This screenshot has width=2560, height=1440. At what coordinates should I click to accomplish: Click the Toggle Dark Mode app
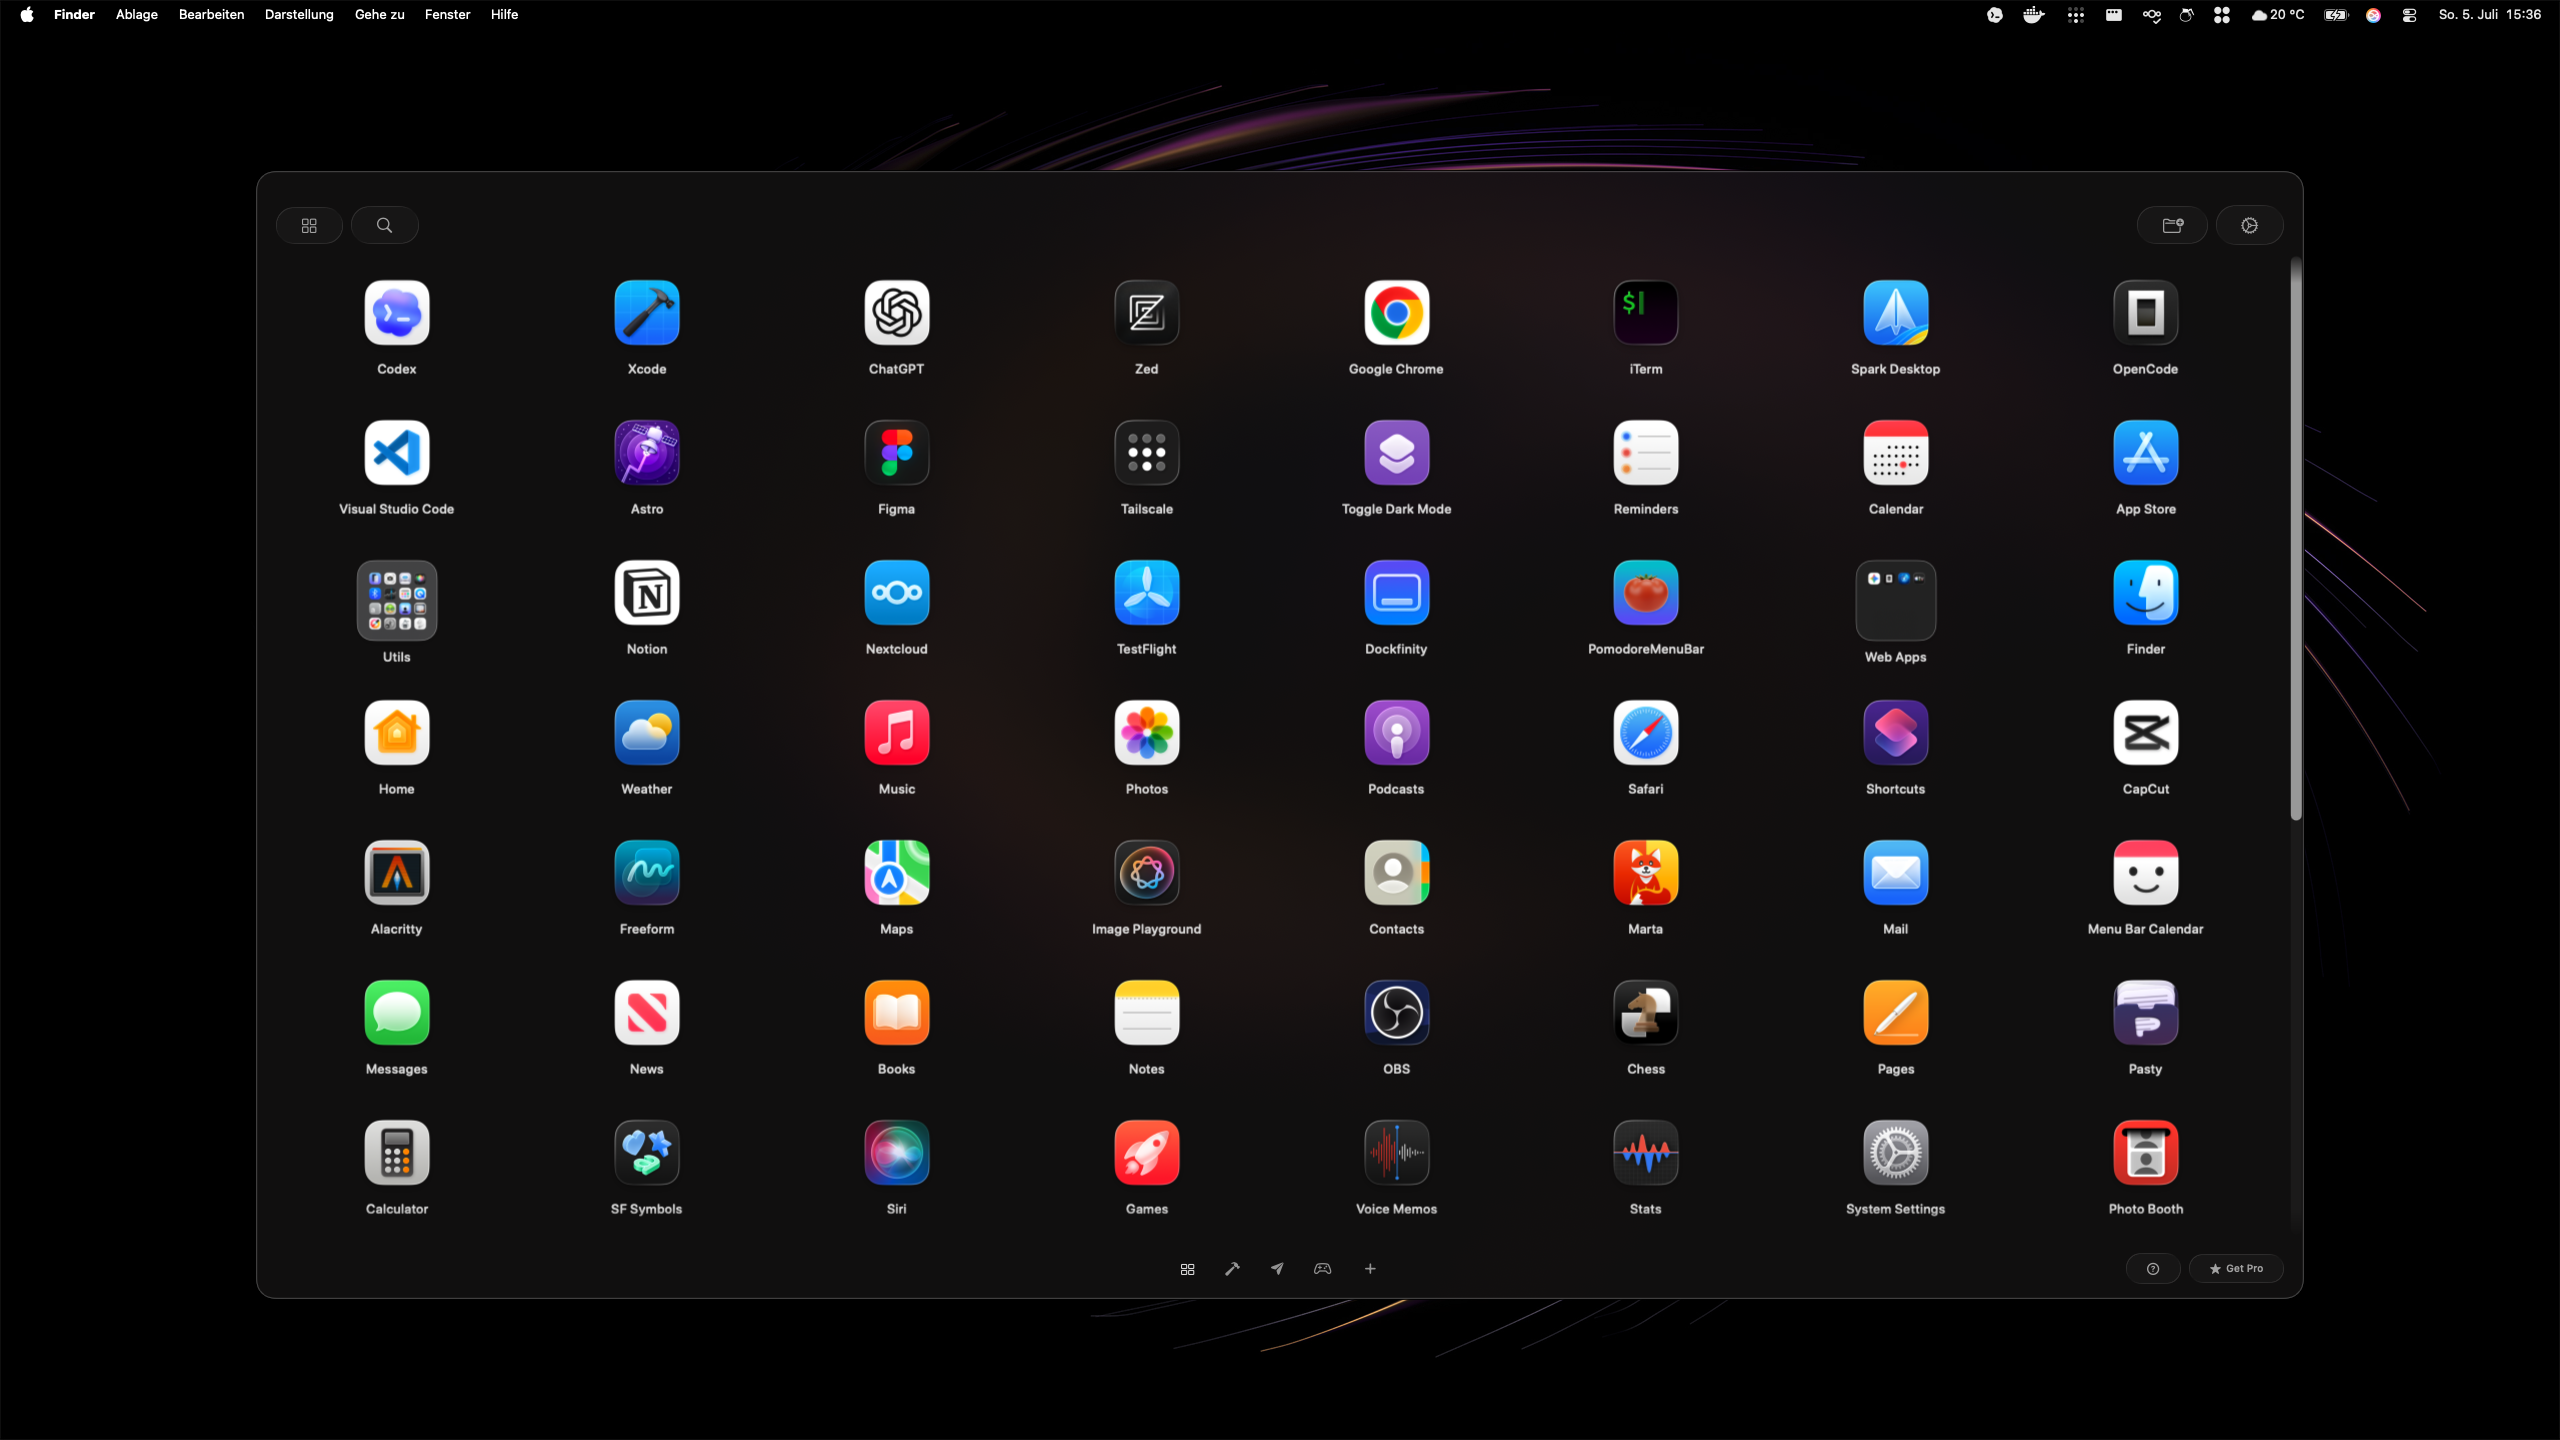pos(1396,453)
